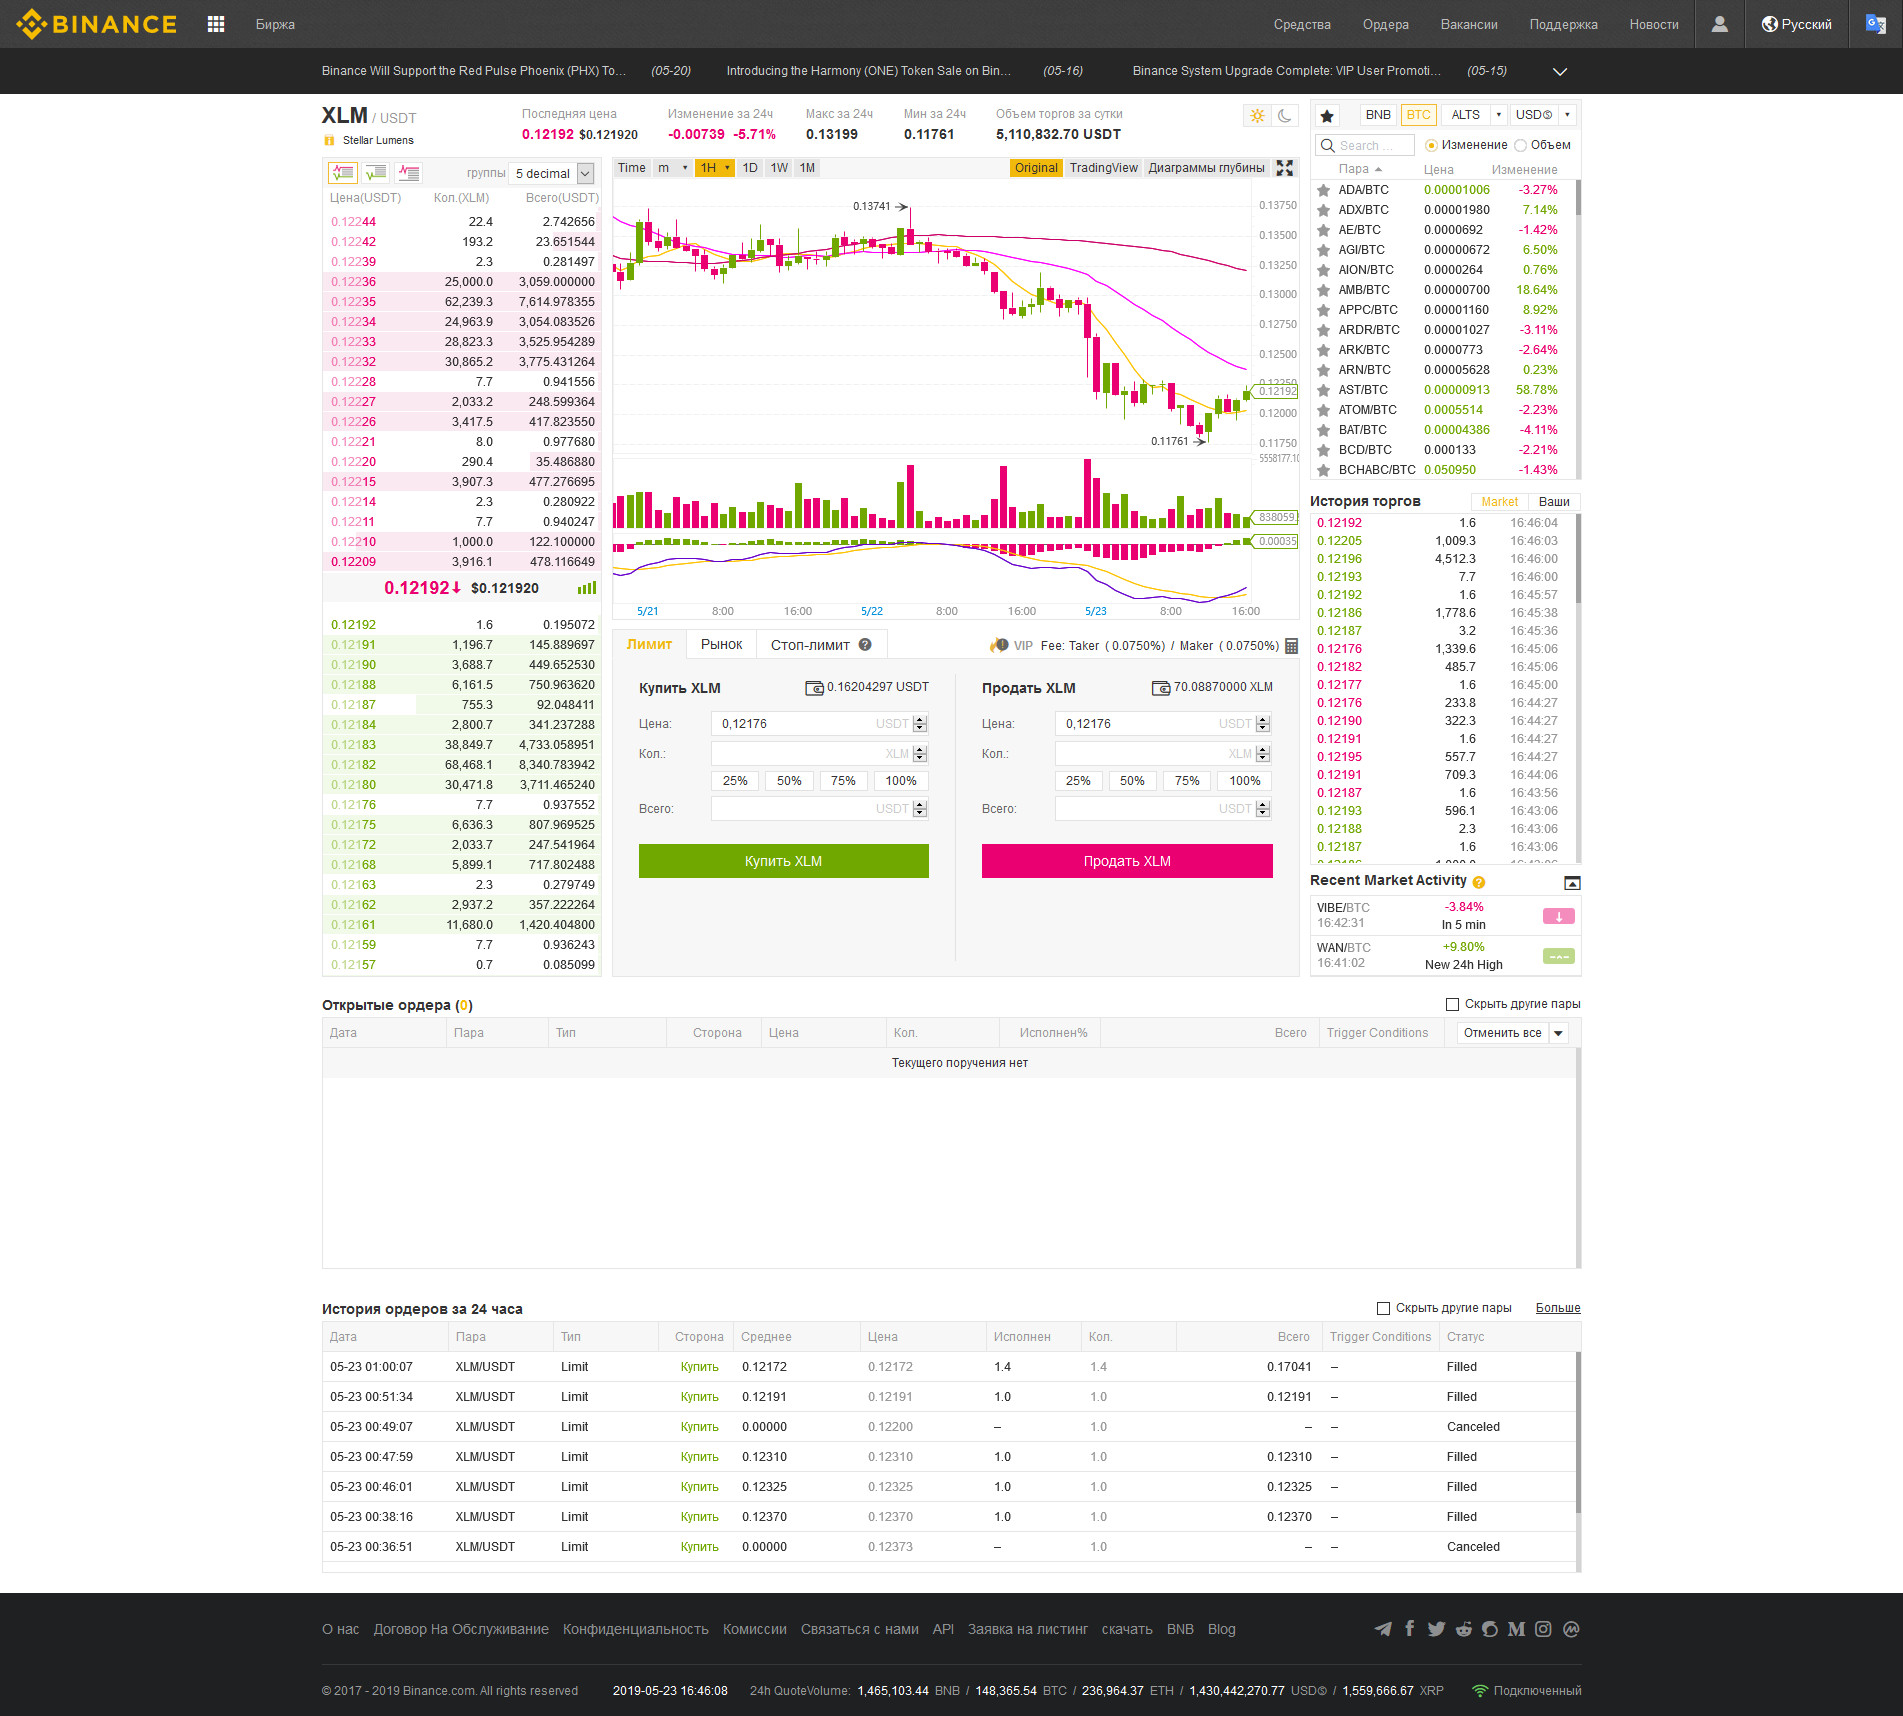Open the apps grid menu icon
Image resolution: width=1903 pixels, height=1716 pixels.
(216, 24)
